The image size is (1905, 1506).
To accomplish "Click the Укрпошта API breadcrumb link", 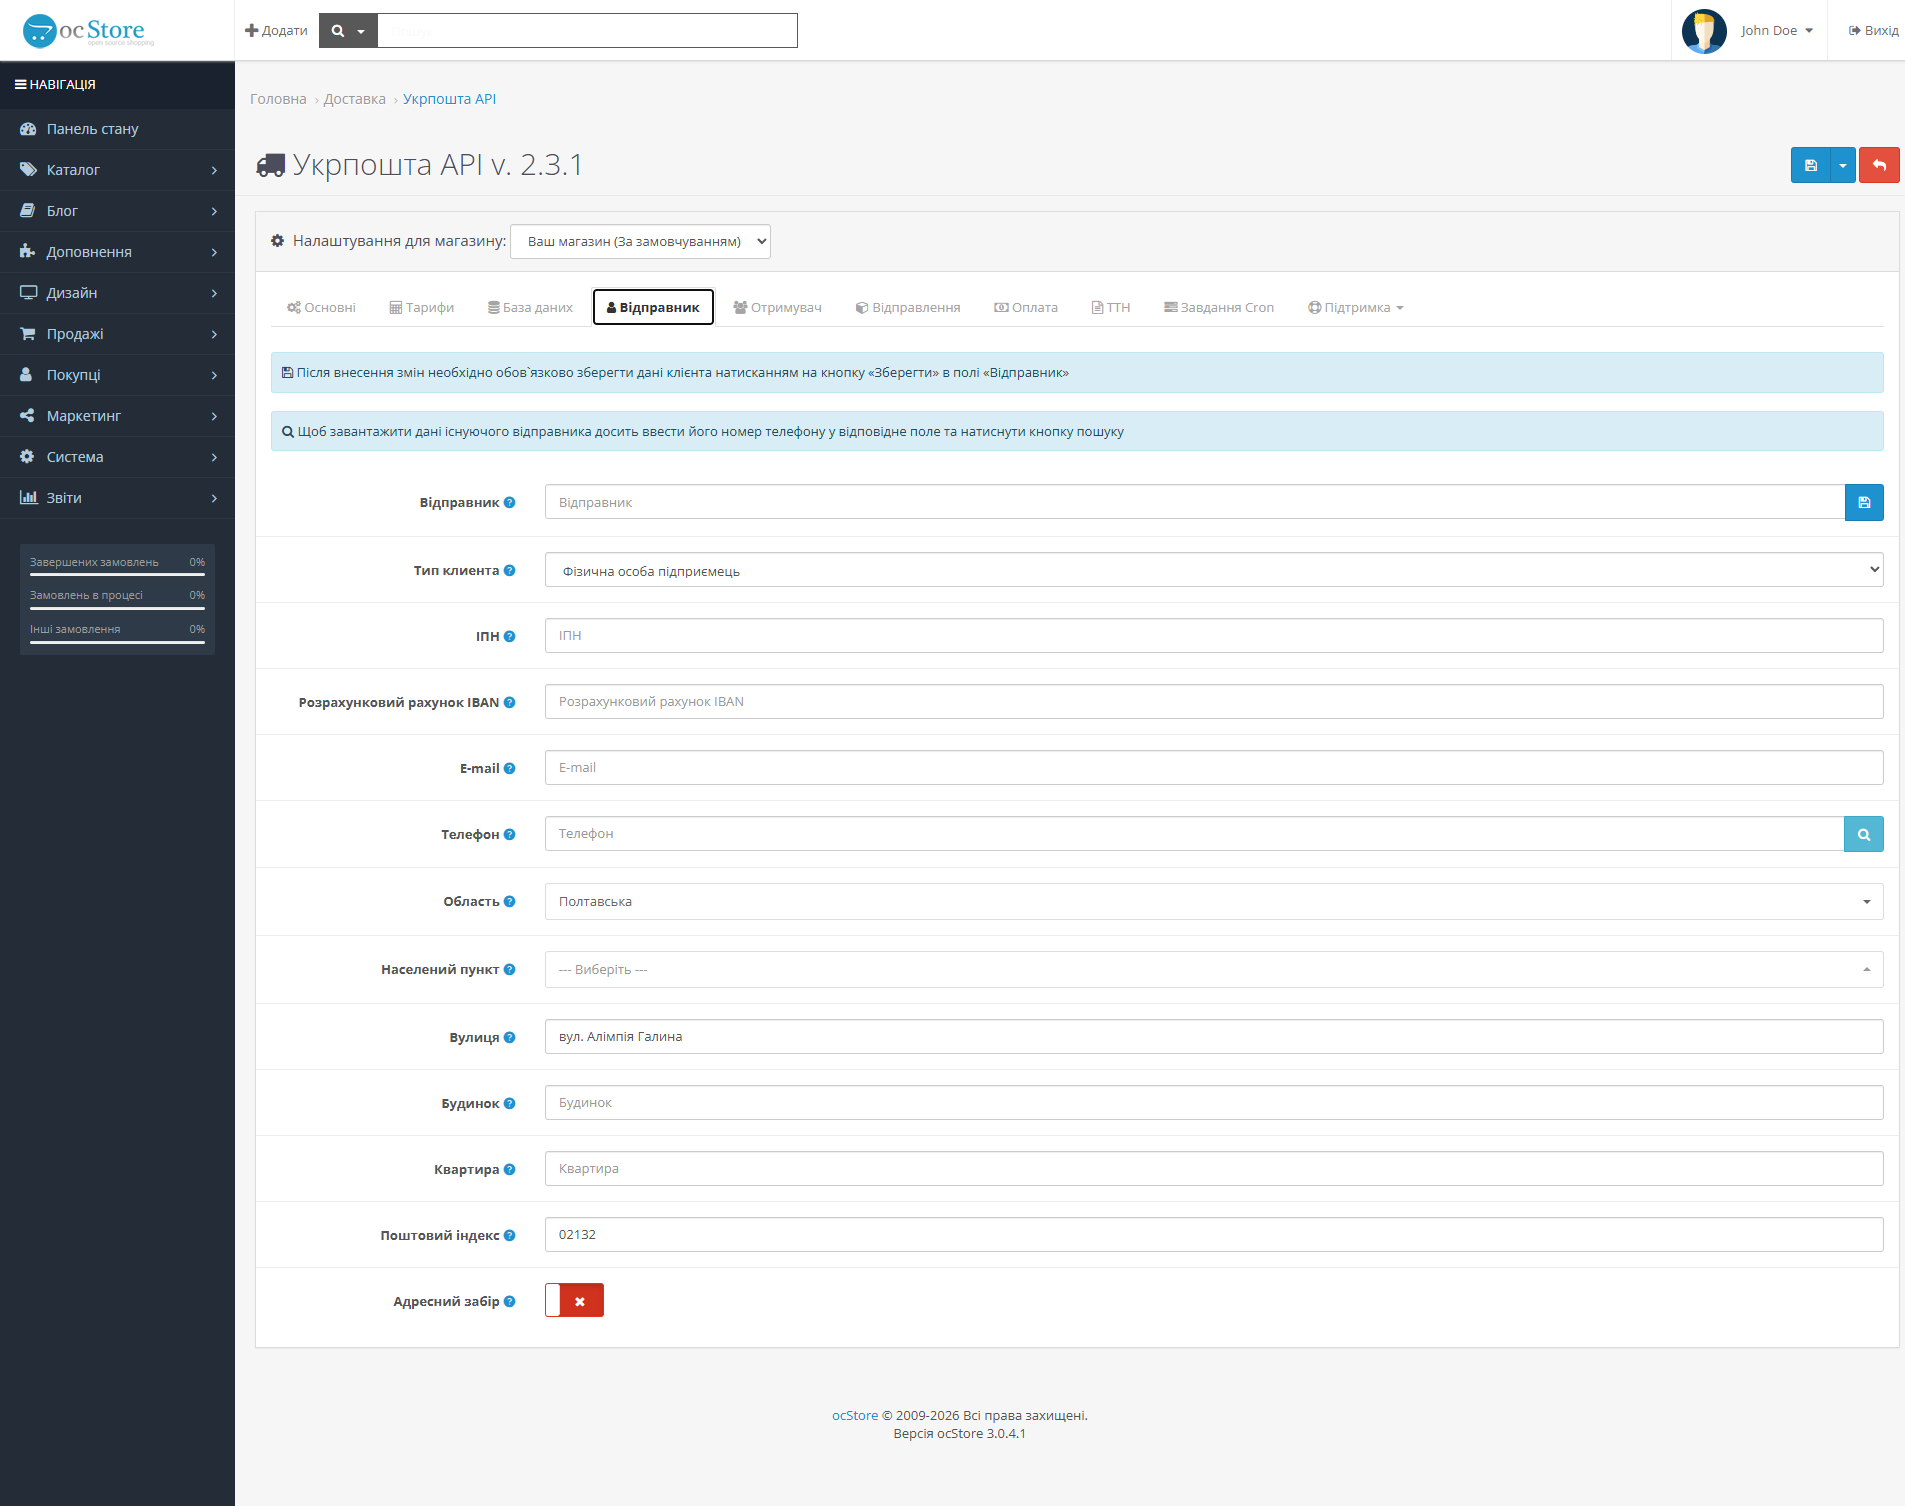I will click(x=449, y=99).
